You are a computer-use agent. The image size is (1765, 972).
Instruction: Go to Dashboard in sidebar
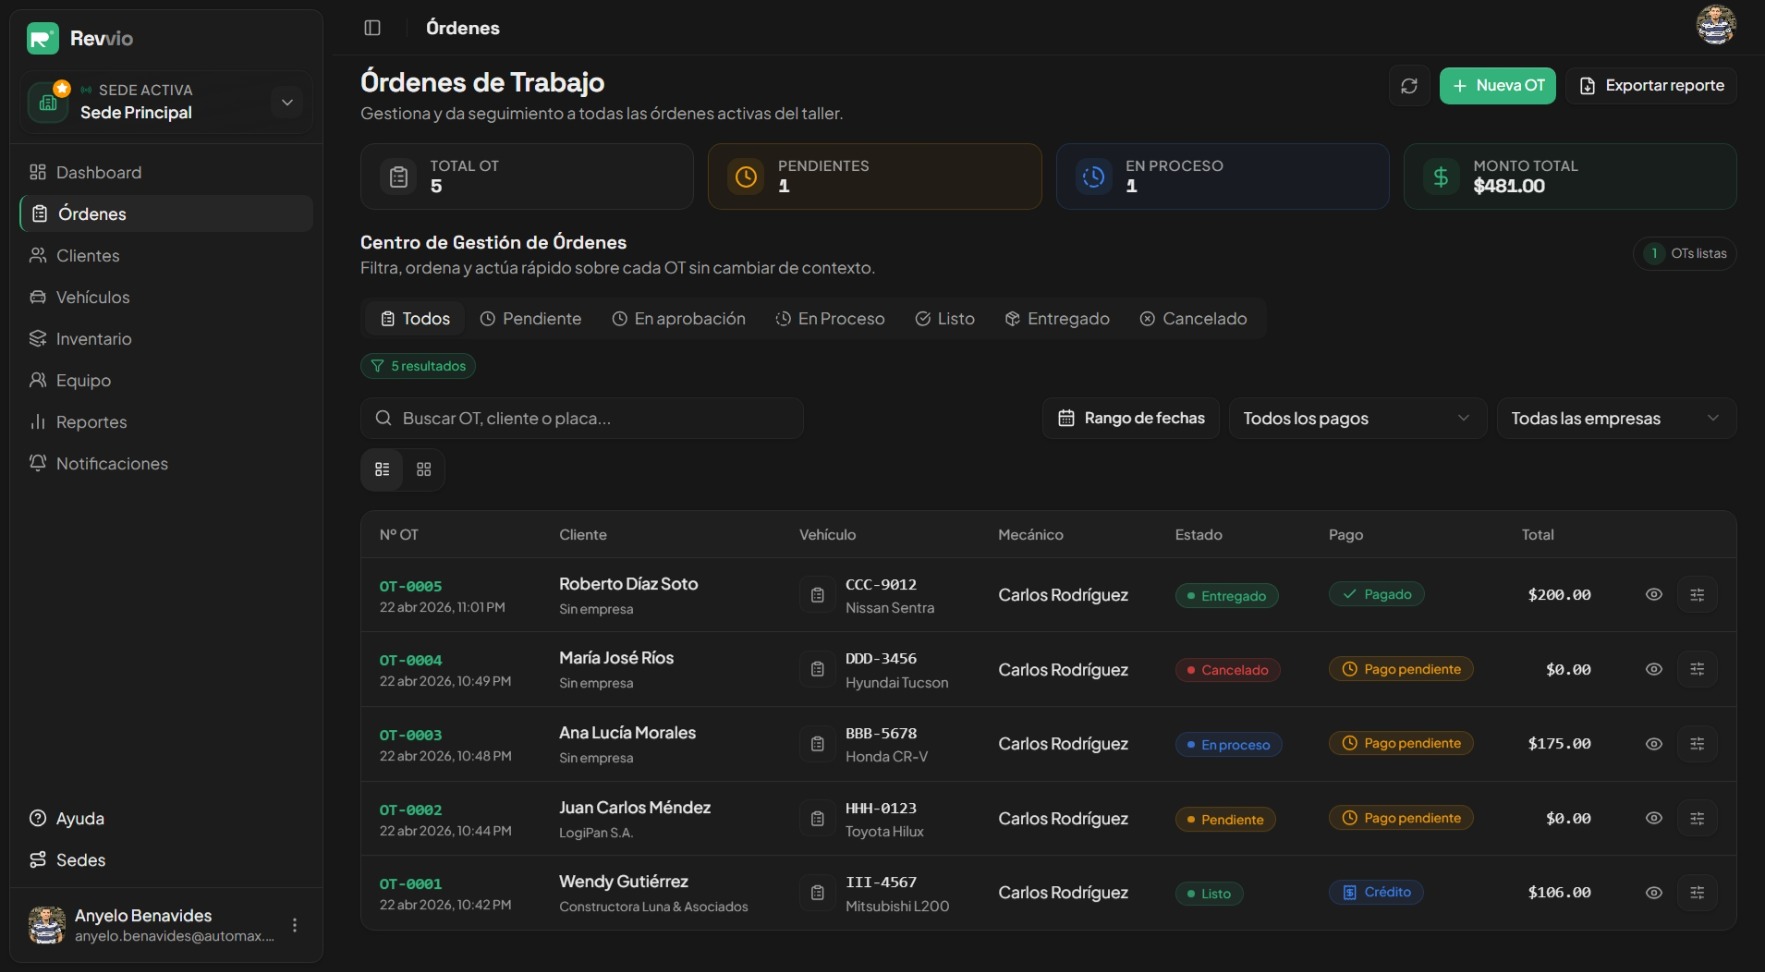click(x=166, y=172)
